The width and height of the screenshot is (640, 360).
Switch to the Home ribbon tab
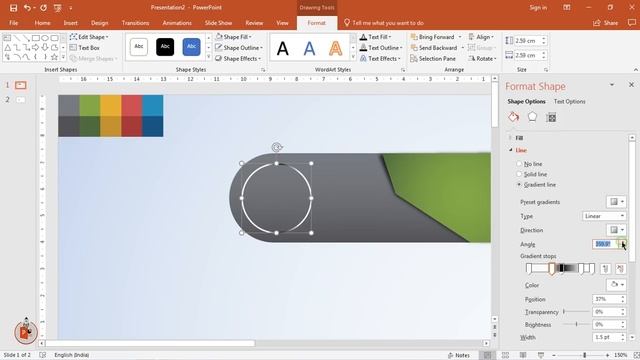coord(42,23)
